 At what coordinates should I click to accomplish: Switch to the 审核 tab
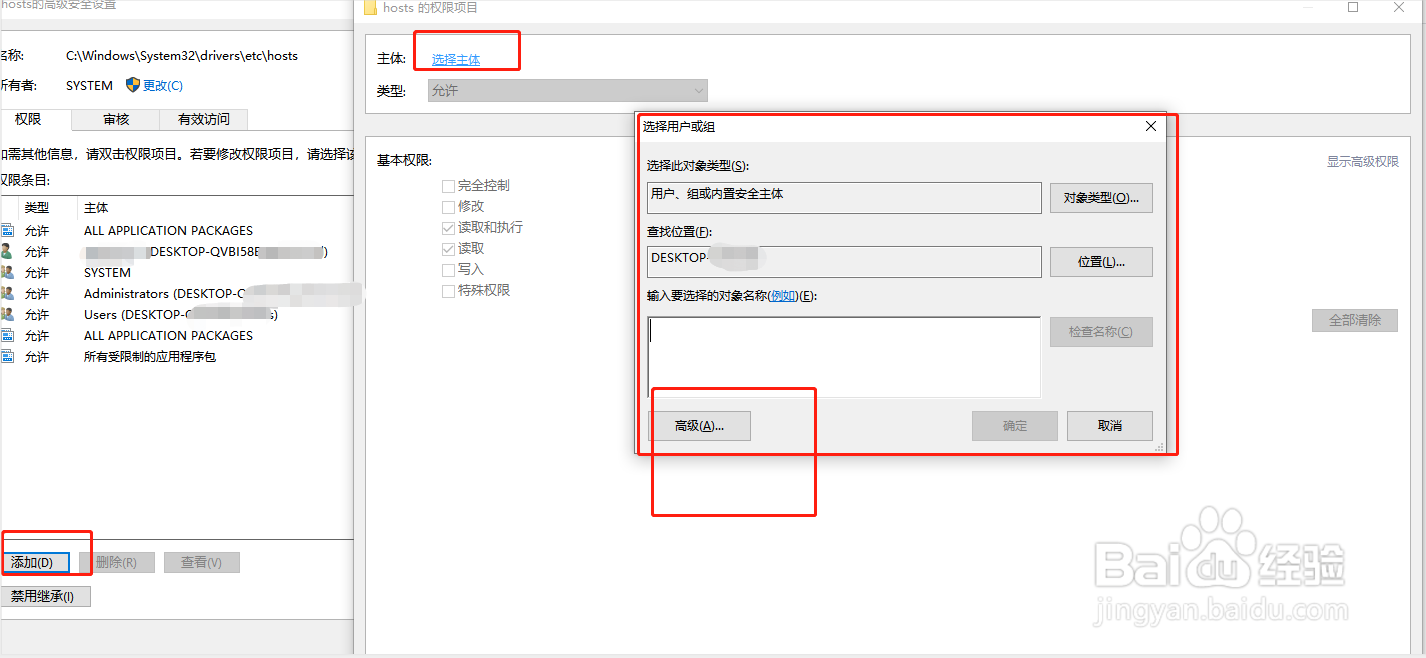pyautogui.click(x=115, y=119)
